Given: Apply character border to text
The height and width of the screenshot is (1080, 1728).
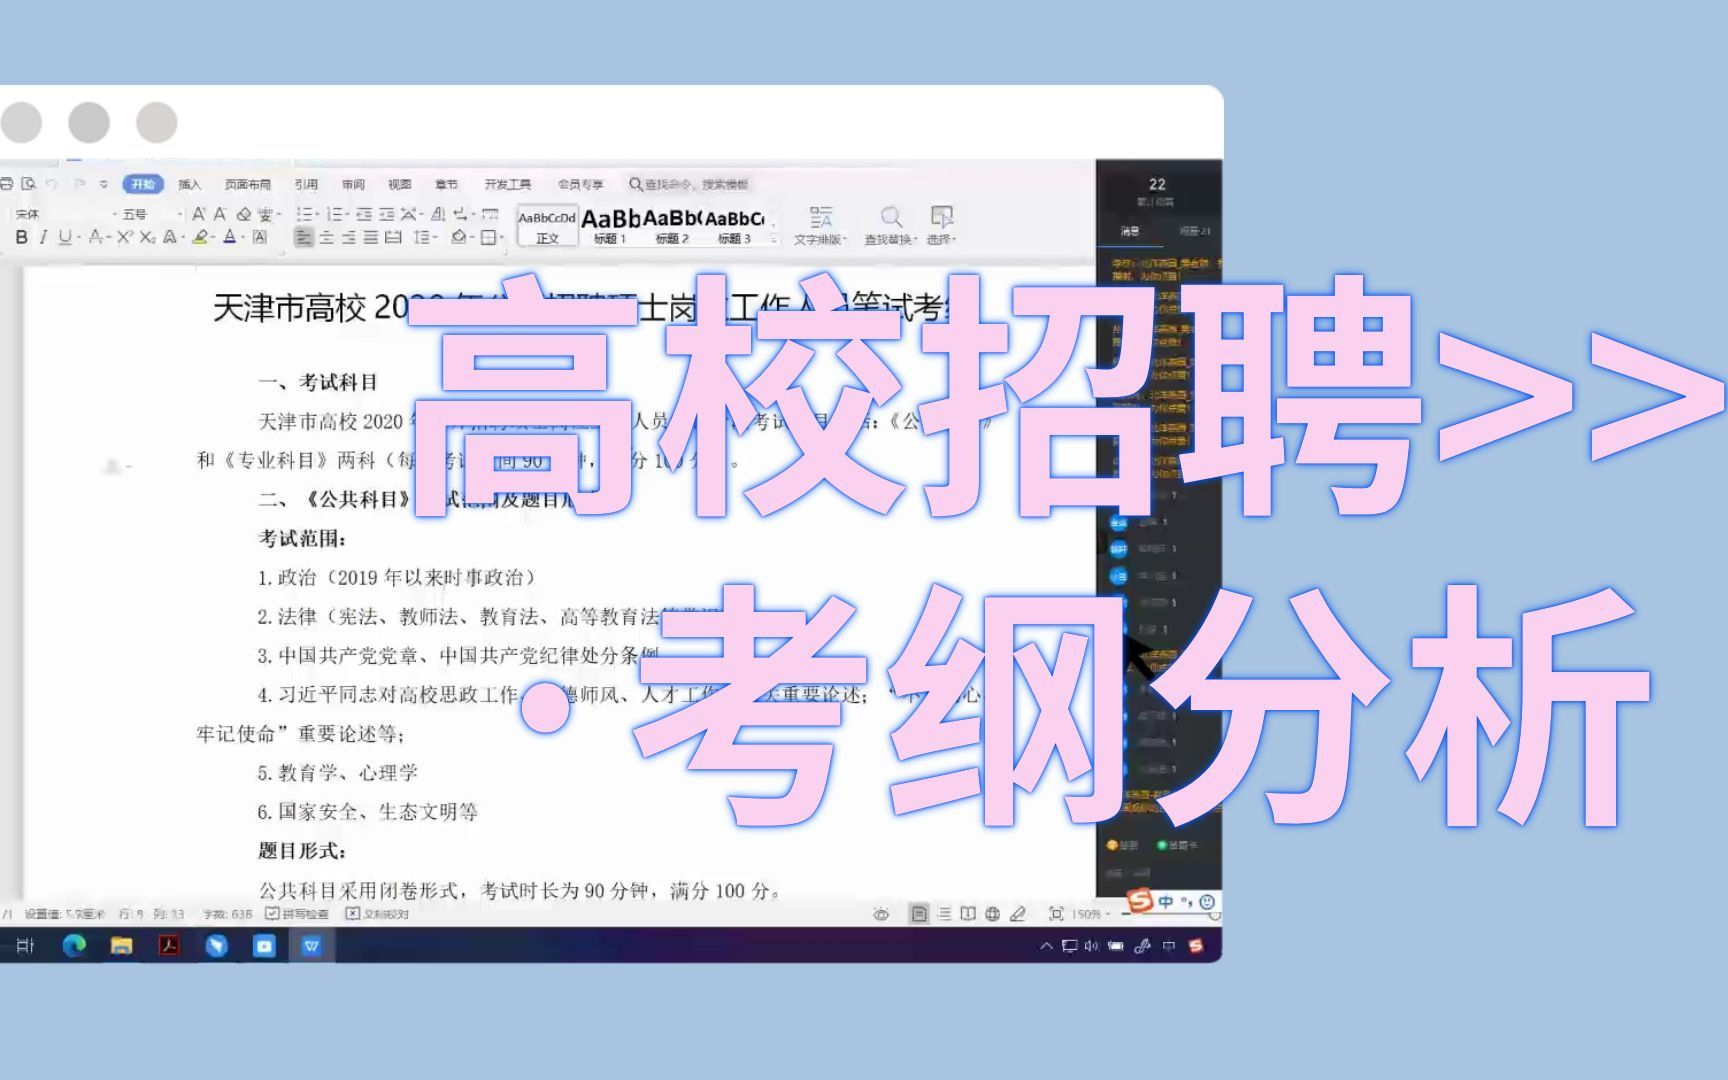Looking at the screenshot, I should (260, 237).
